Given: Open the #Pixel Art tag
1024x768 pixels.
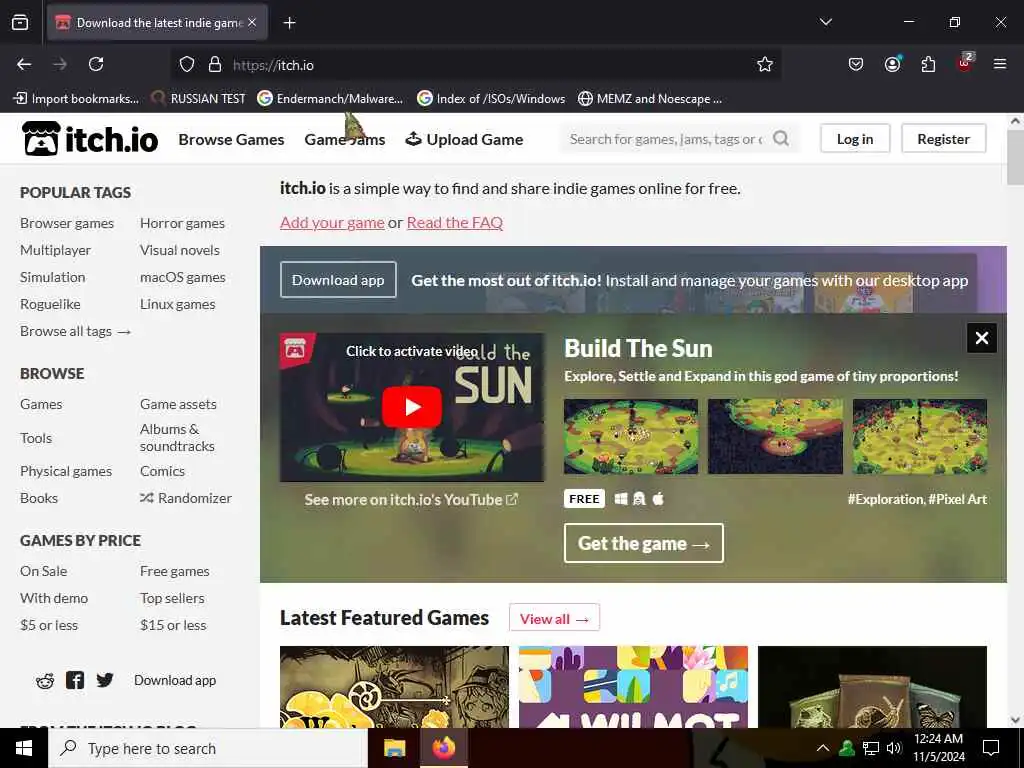Looking at the screenshot, I should (x=957, y=499).
